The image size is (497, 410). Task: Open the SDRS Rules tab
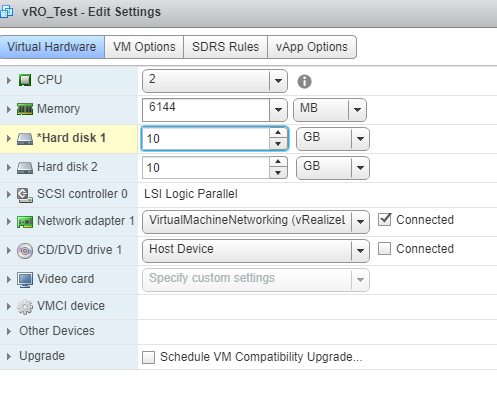point(225,47)
